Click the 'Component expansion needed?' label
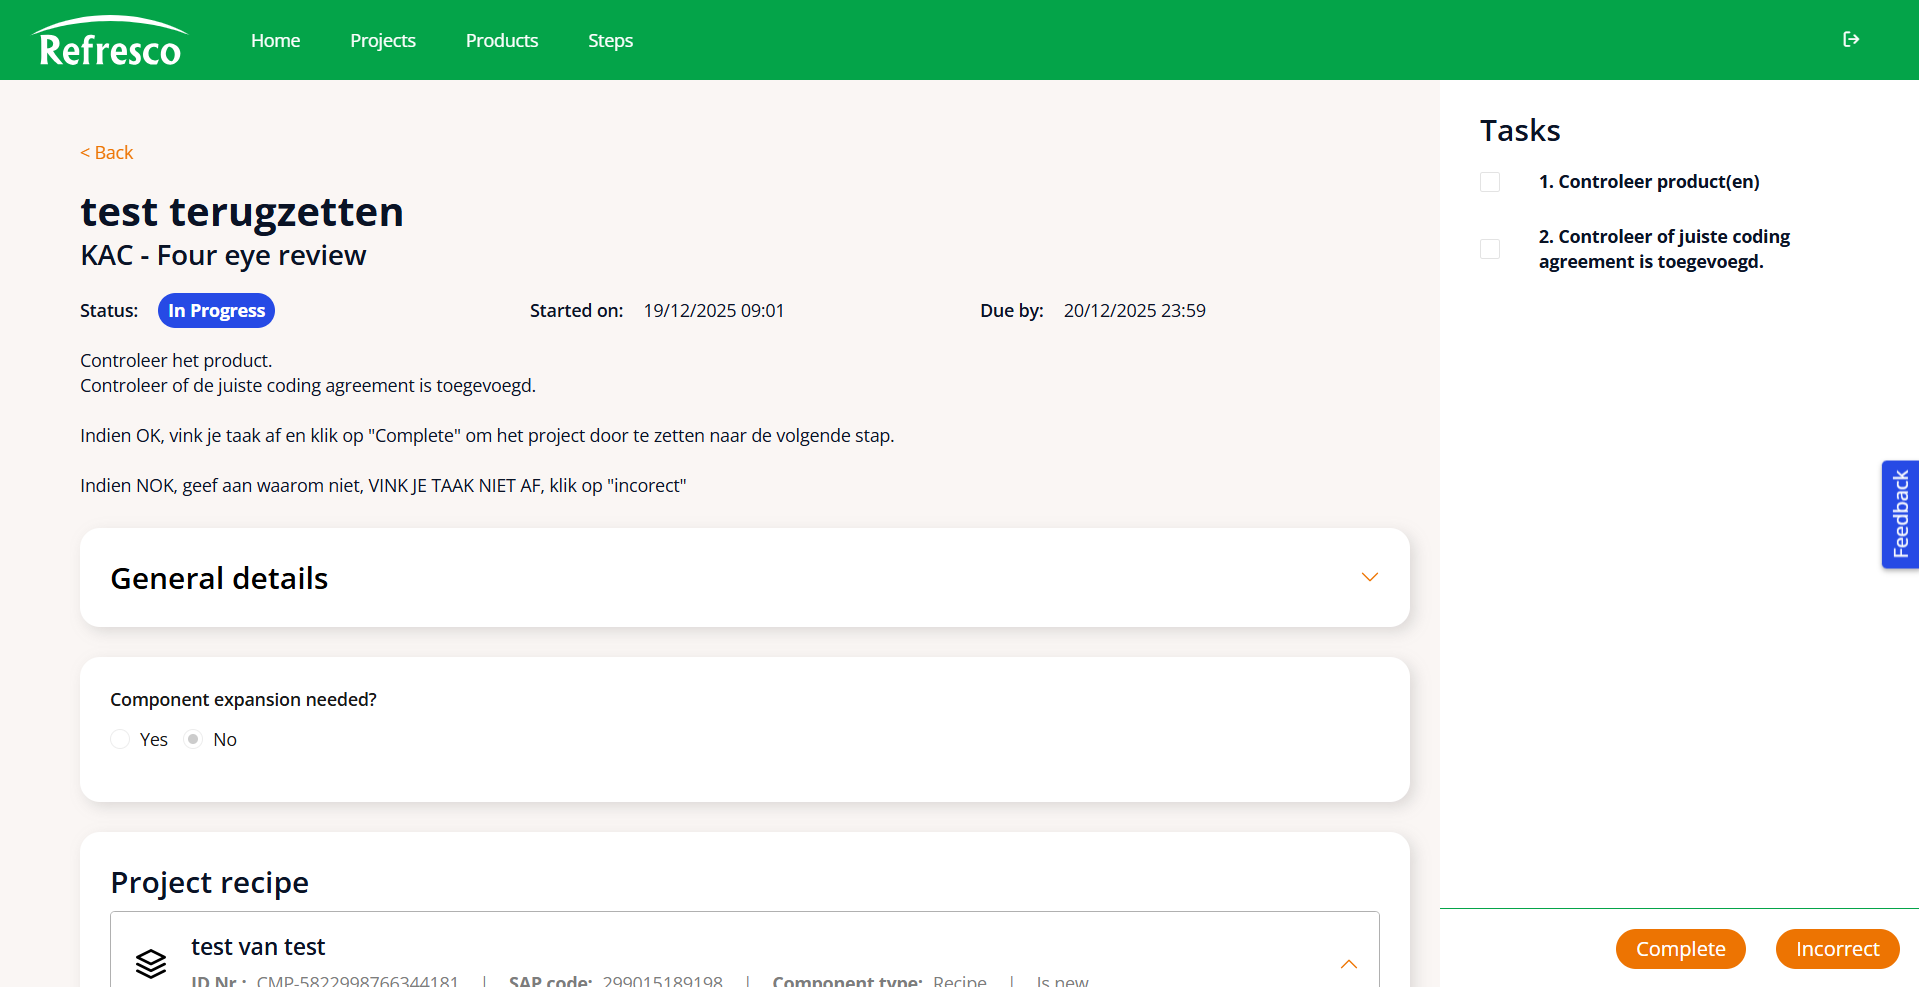The image size is (1919, 987). tap(243, 700)
